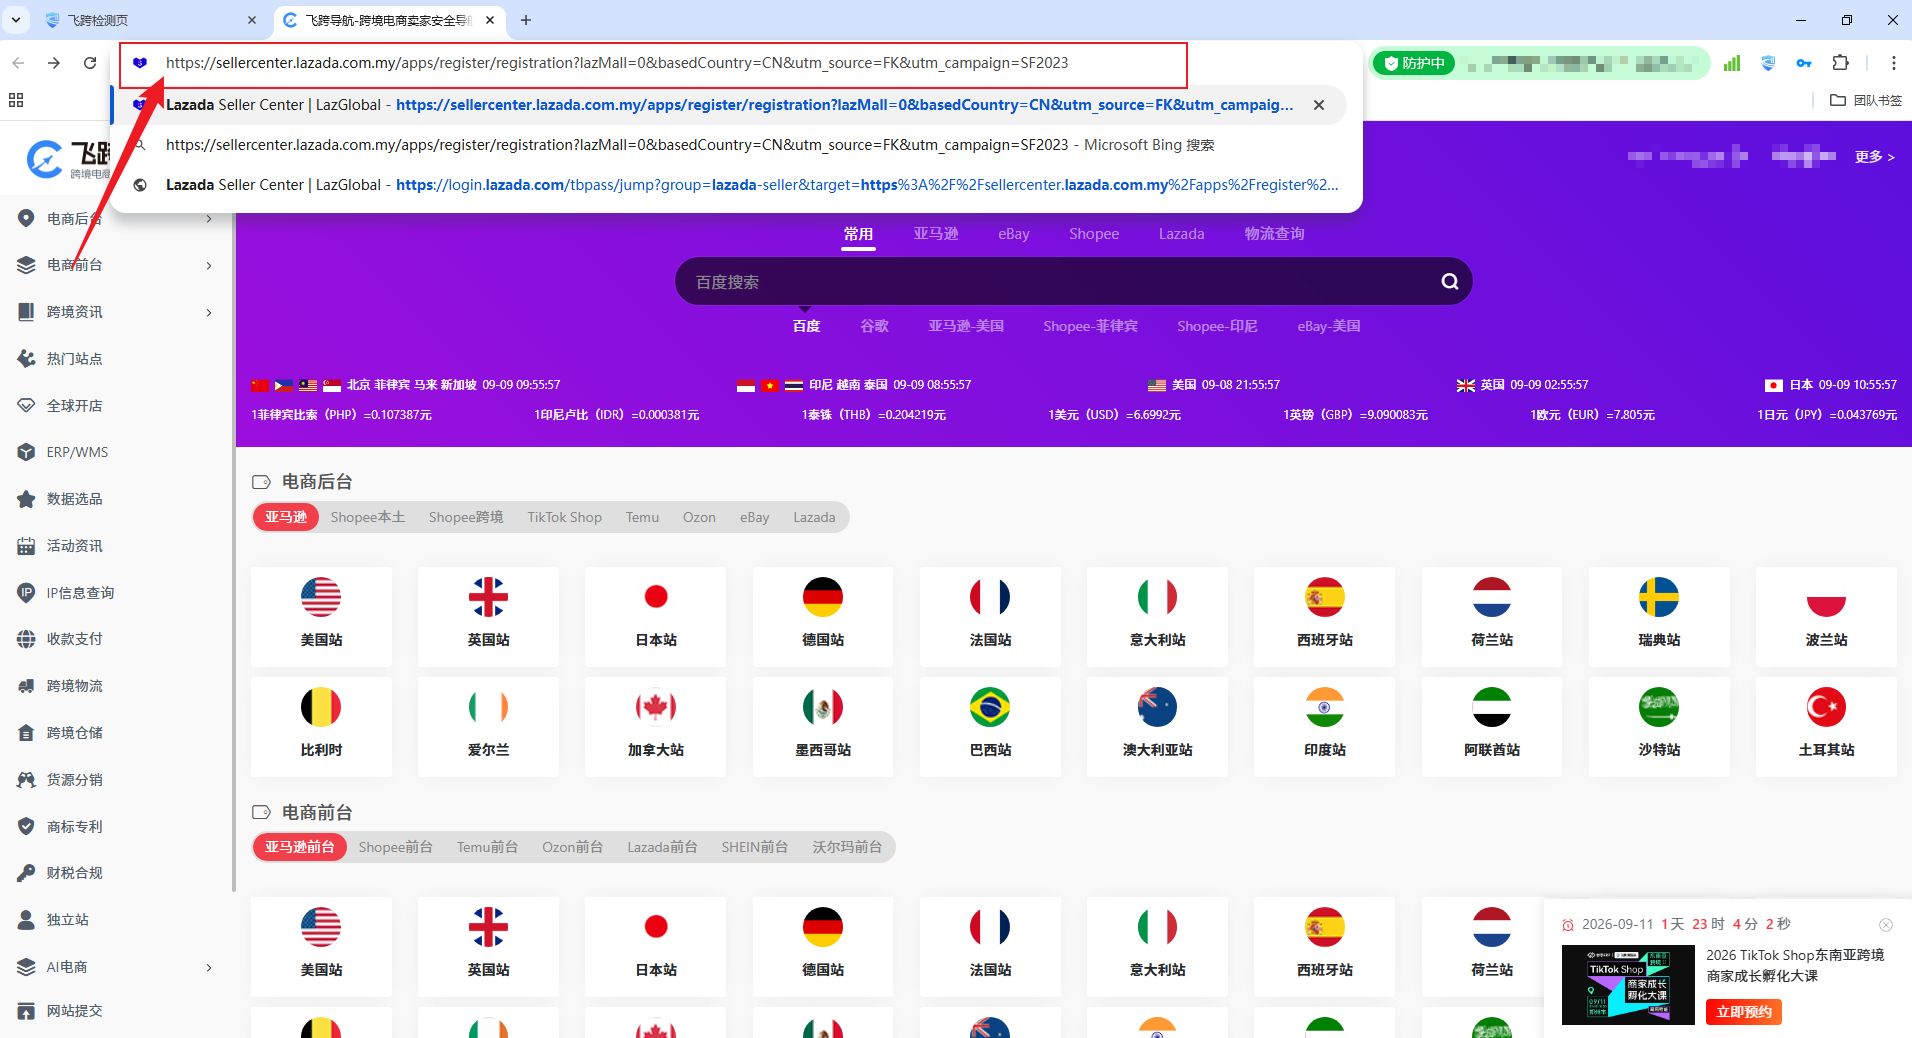Expand the AI电商 sidebar item arrow

coord(209,968)
